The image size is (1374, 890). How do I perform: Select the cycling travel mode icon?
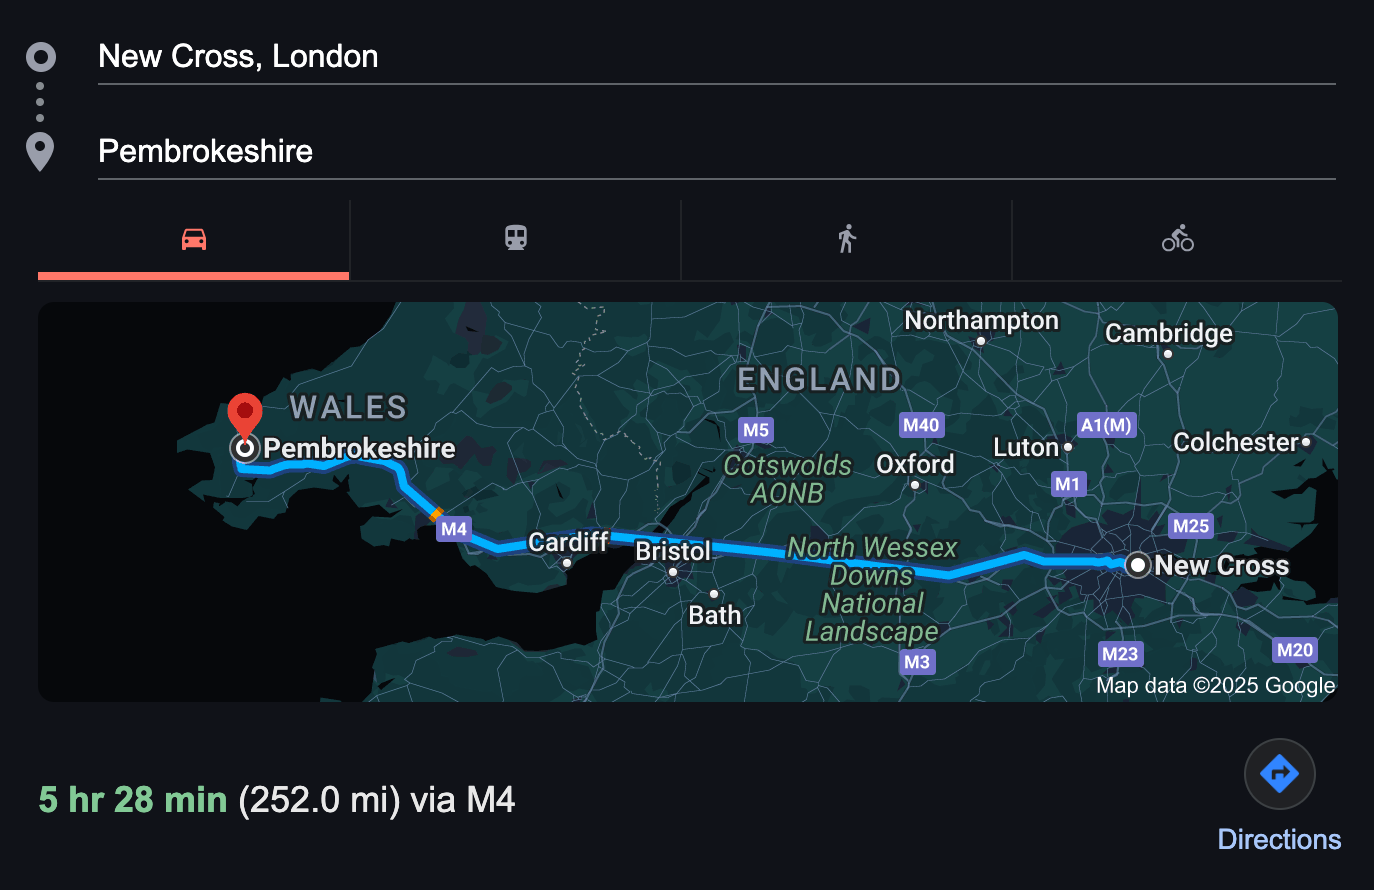click(1177, 239)
